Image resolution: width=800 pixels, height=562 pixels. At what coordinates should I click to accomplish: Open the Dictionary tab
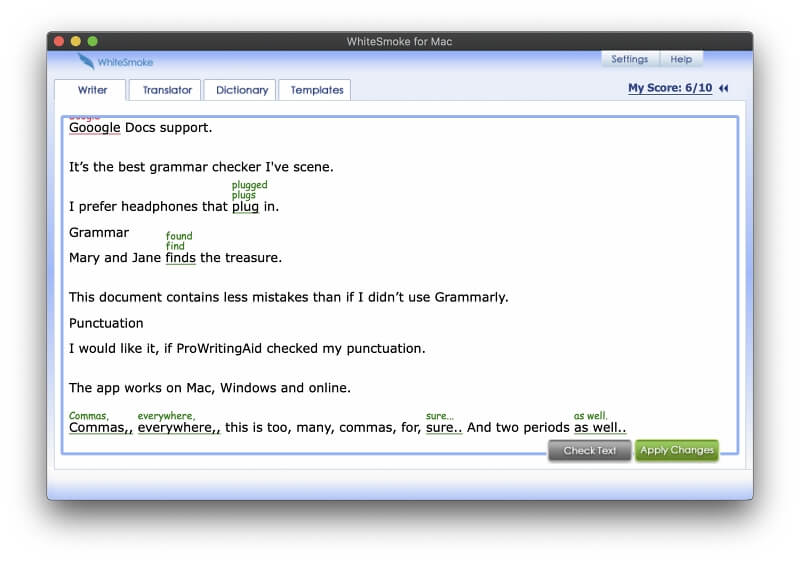point(240,90)
